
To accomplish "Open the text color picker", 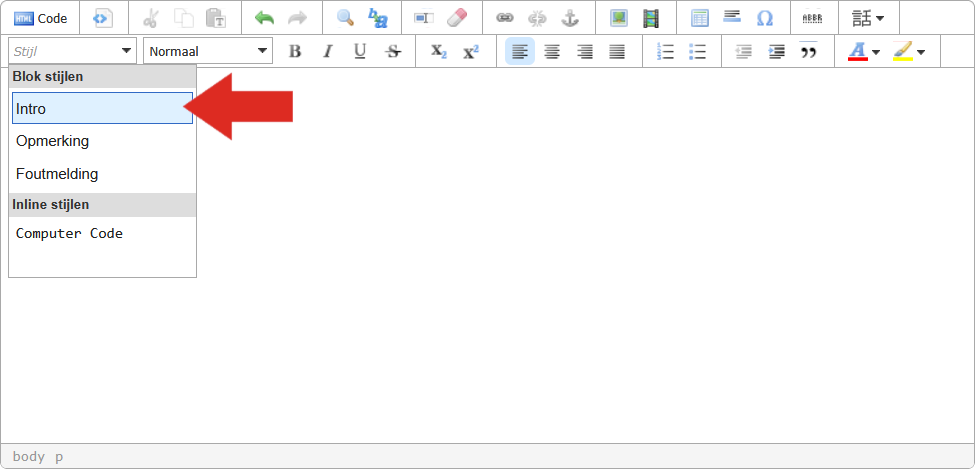I will (863, 51).
